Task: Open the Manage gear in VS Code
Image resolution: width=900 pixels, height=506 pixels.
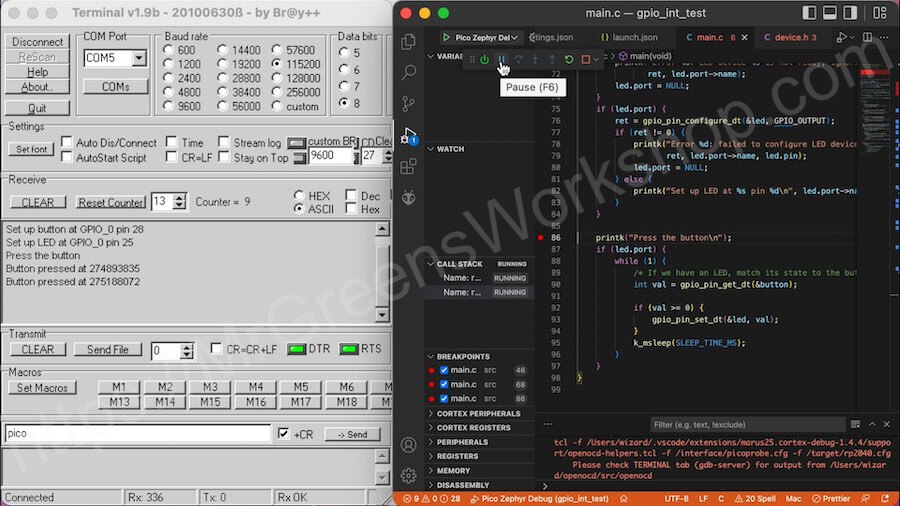Action: pos(409,475)
